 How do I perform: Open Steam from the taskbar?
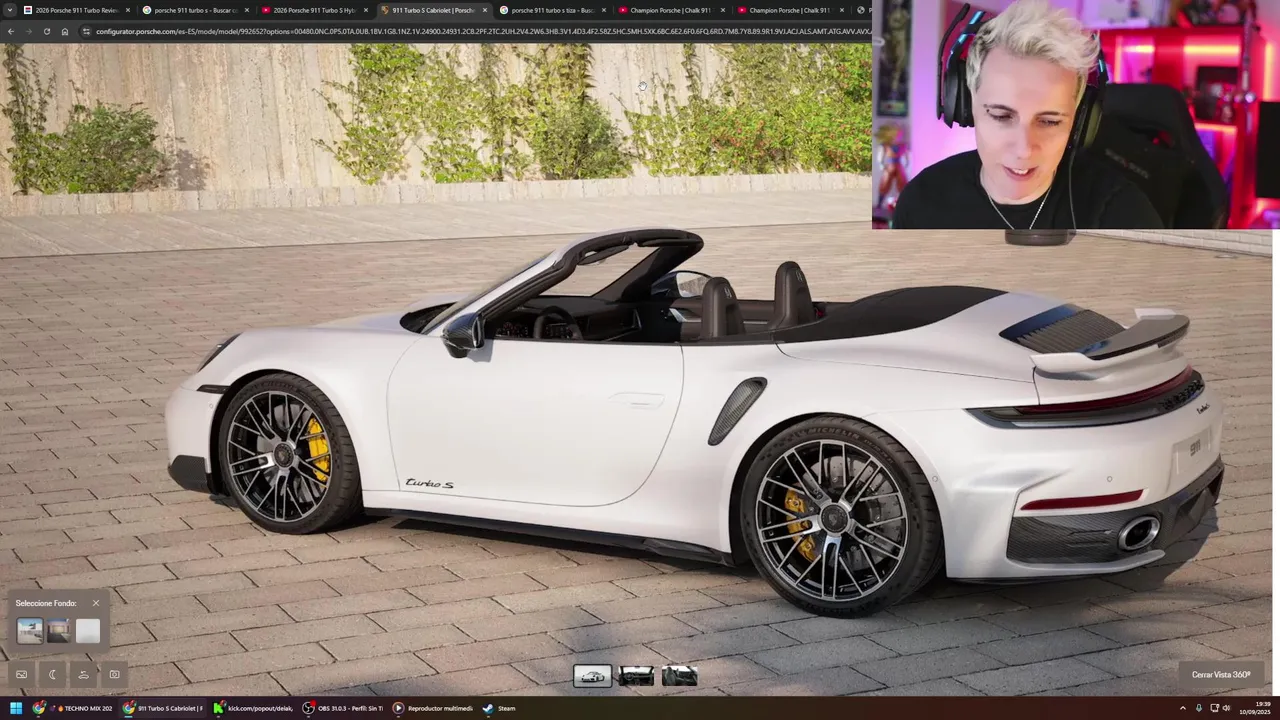(499, 708)
